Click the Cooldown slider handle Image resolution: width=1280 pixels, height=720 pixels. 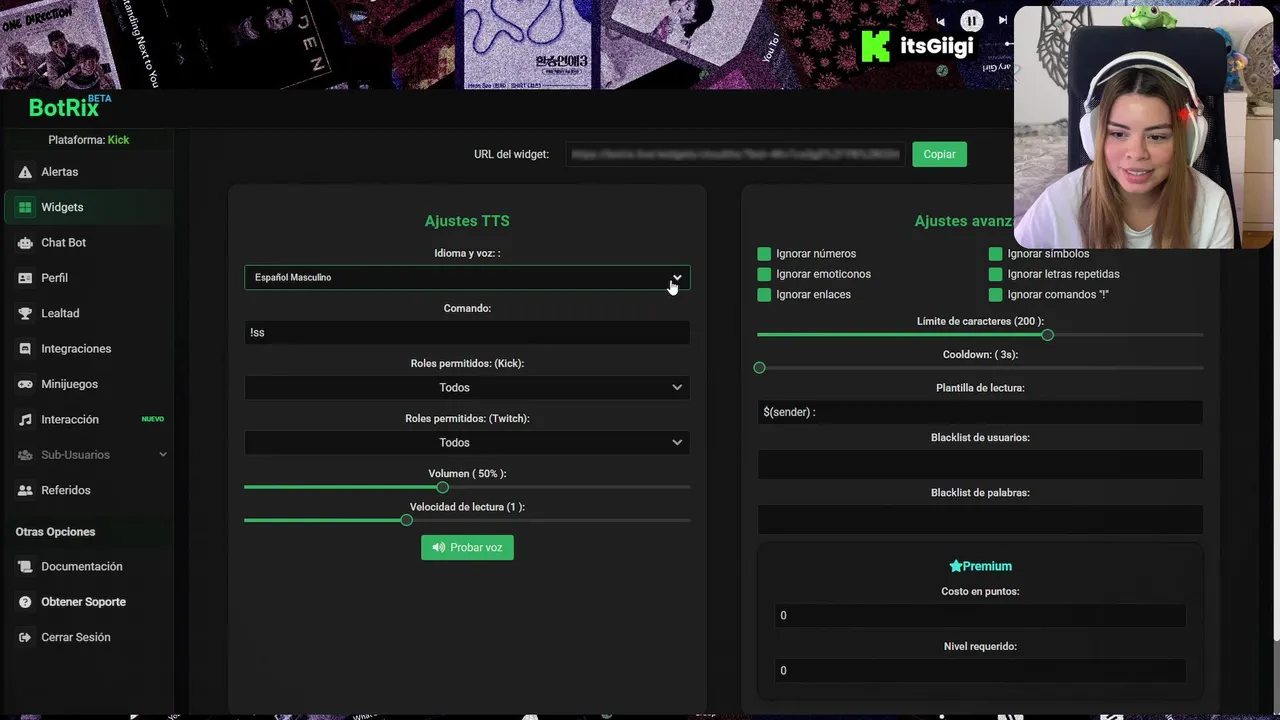(x=759, y=368)
